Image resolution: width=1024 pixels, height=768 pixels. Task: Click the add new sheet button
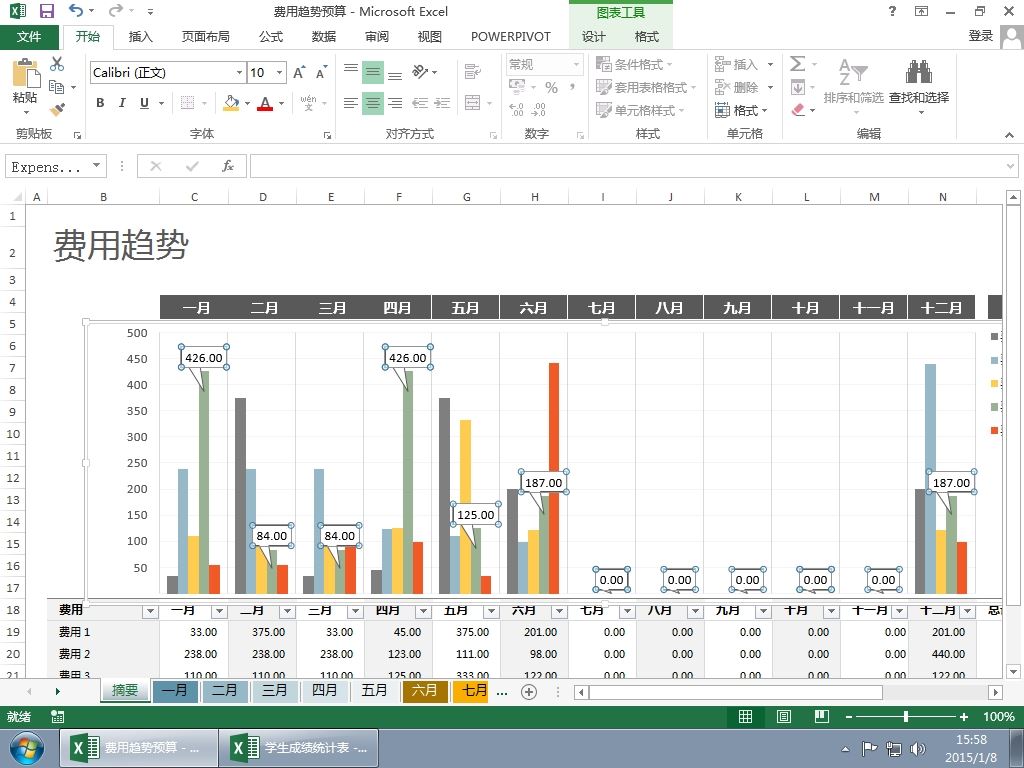pos(529,692)
